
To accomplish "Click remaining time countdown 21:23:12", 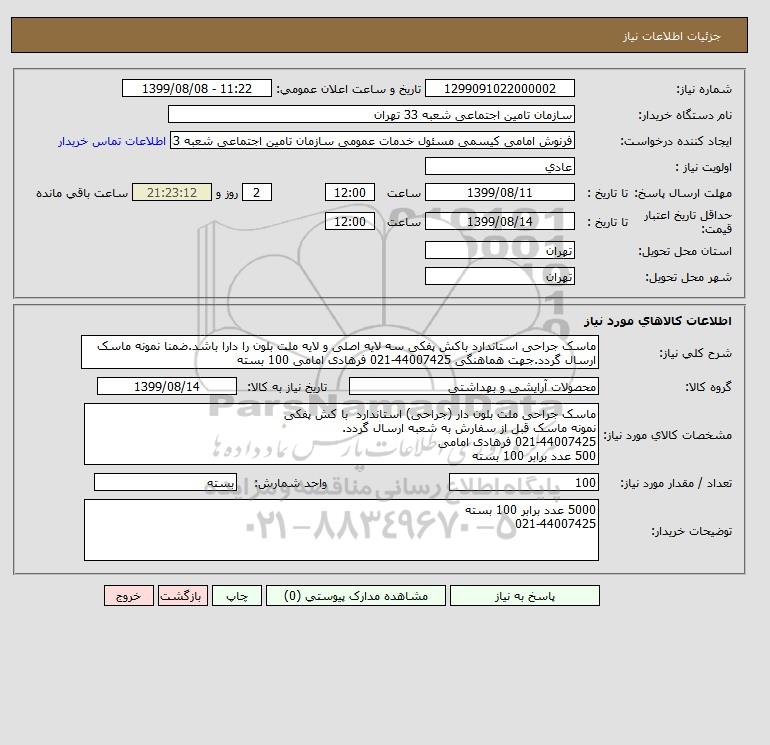I will 172,193.
